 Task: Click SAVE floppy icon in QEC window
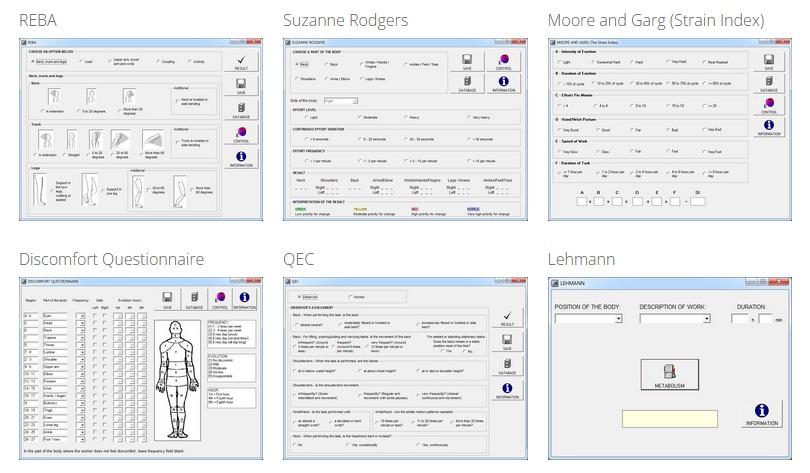pyautogui.click(x=507, y=342)
